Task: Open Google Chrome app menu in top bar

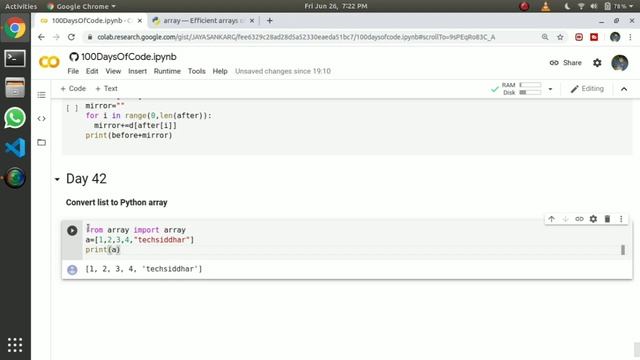Action: [x=81, y=6]
